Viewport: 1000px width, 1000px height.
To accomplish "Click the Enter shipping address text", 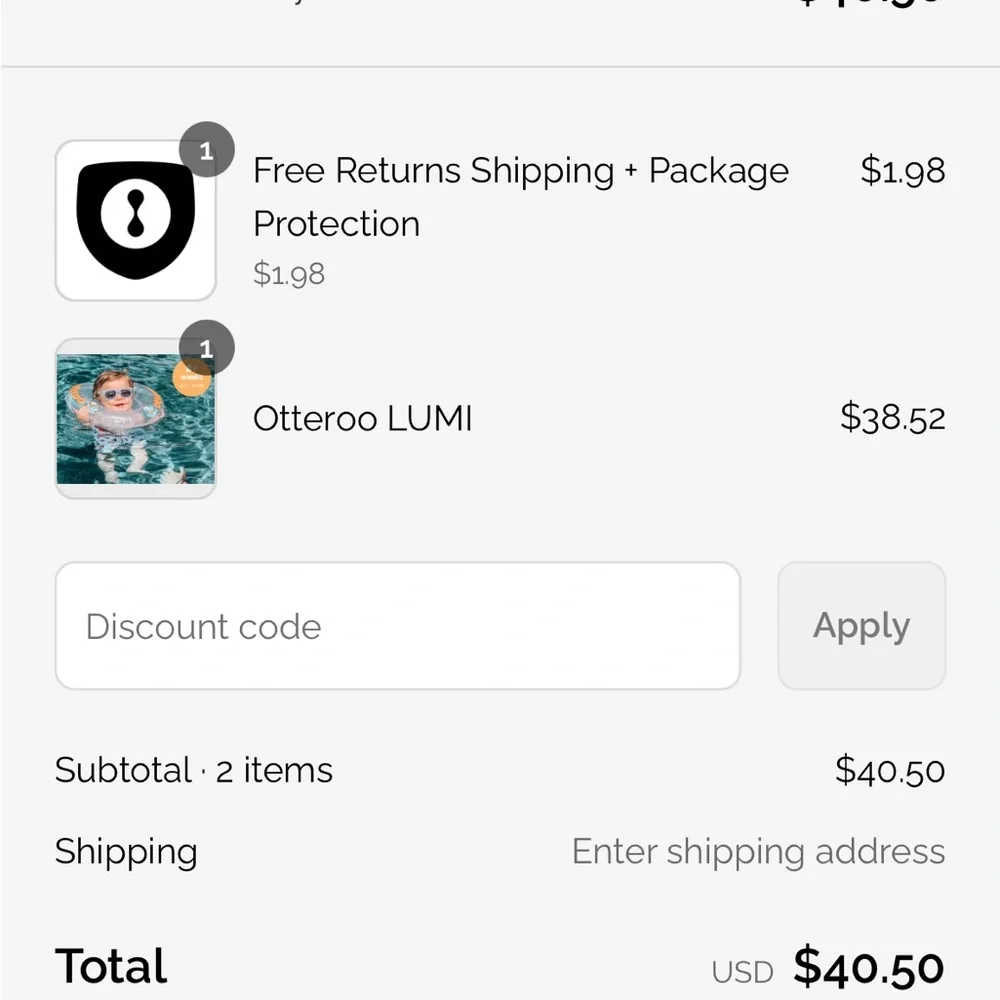I will pos(758,852).
